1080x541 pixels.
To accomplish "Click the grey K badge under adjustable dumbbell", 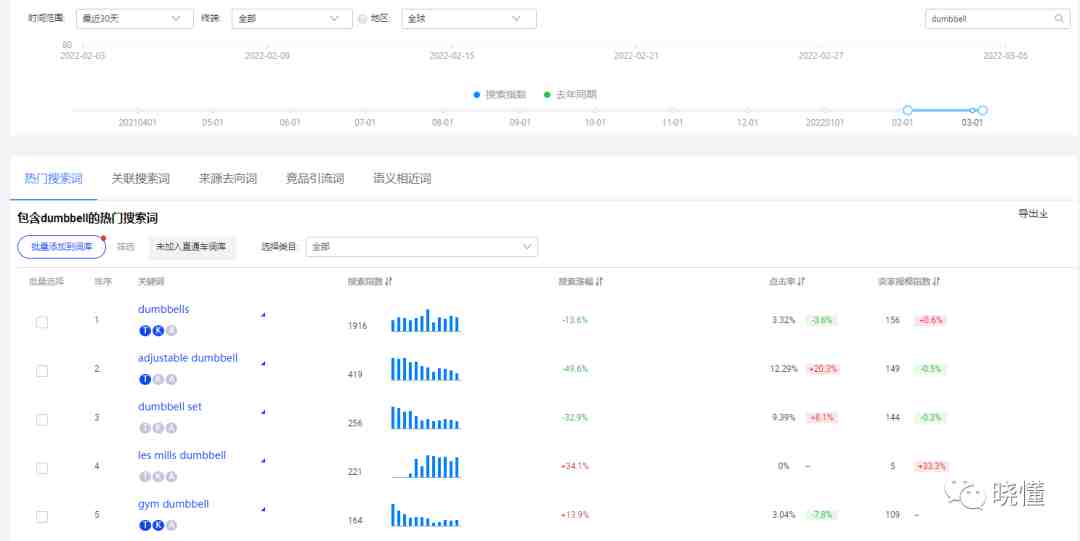I will click(158, 379).
